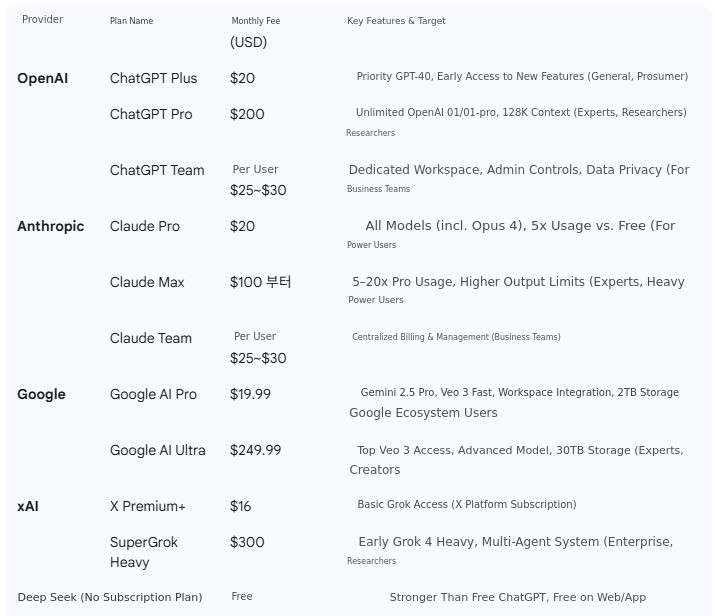Click the xAI provider cell
Screen dimensions: 715x616
coord(28,506)
